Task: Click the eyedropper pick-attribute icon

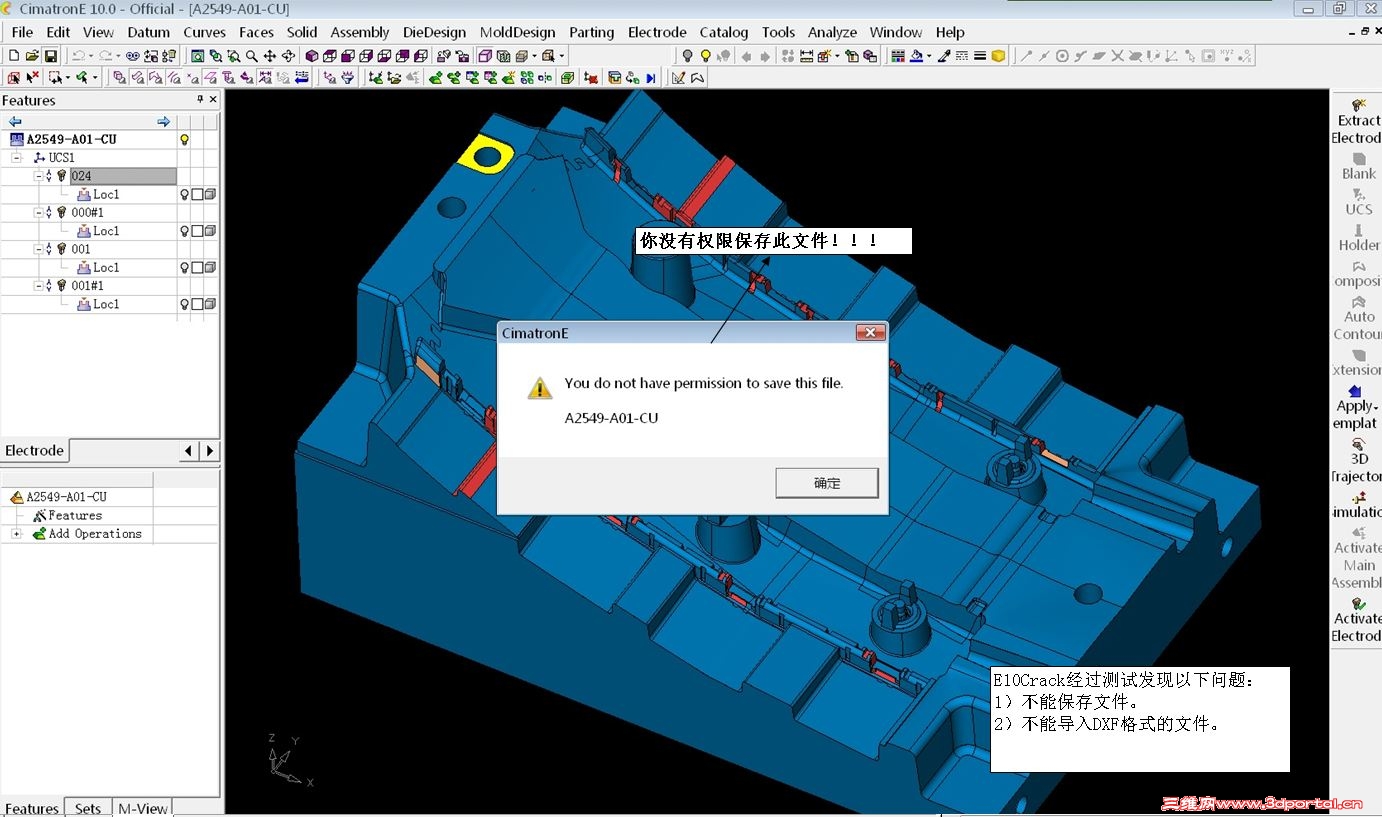Action: coord(944,56)
